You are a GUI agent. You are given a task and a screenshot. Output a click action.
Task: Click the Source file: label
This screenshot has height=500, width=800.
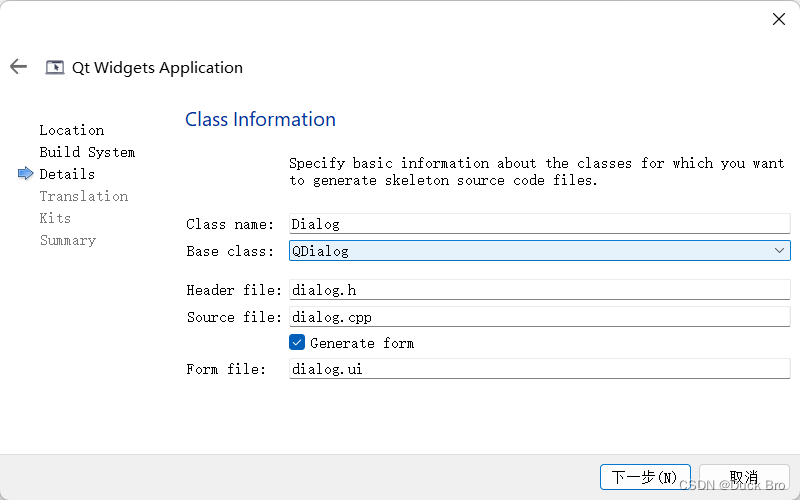coord(234,317)
